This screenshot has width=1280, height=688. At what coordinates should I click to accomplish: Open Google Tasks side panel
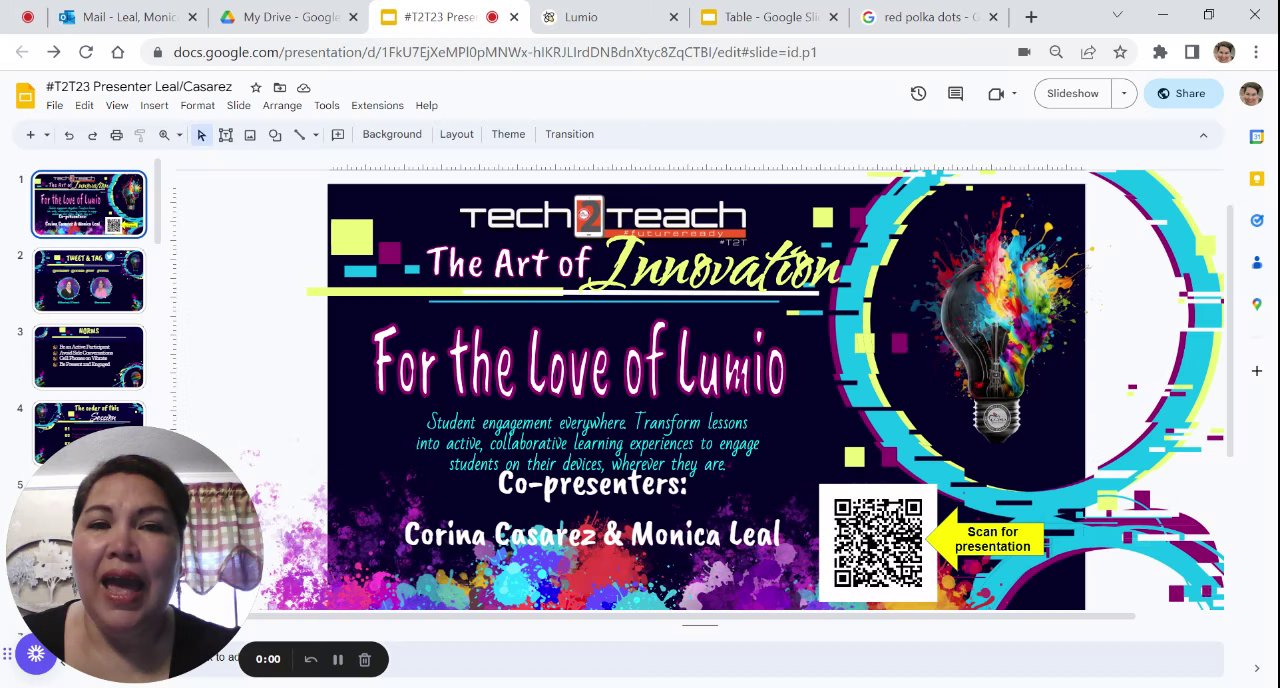(1257, 220)
